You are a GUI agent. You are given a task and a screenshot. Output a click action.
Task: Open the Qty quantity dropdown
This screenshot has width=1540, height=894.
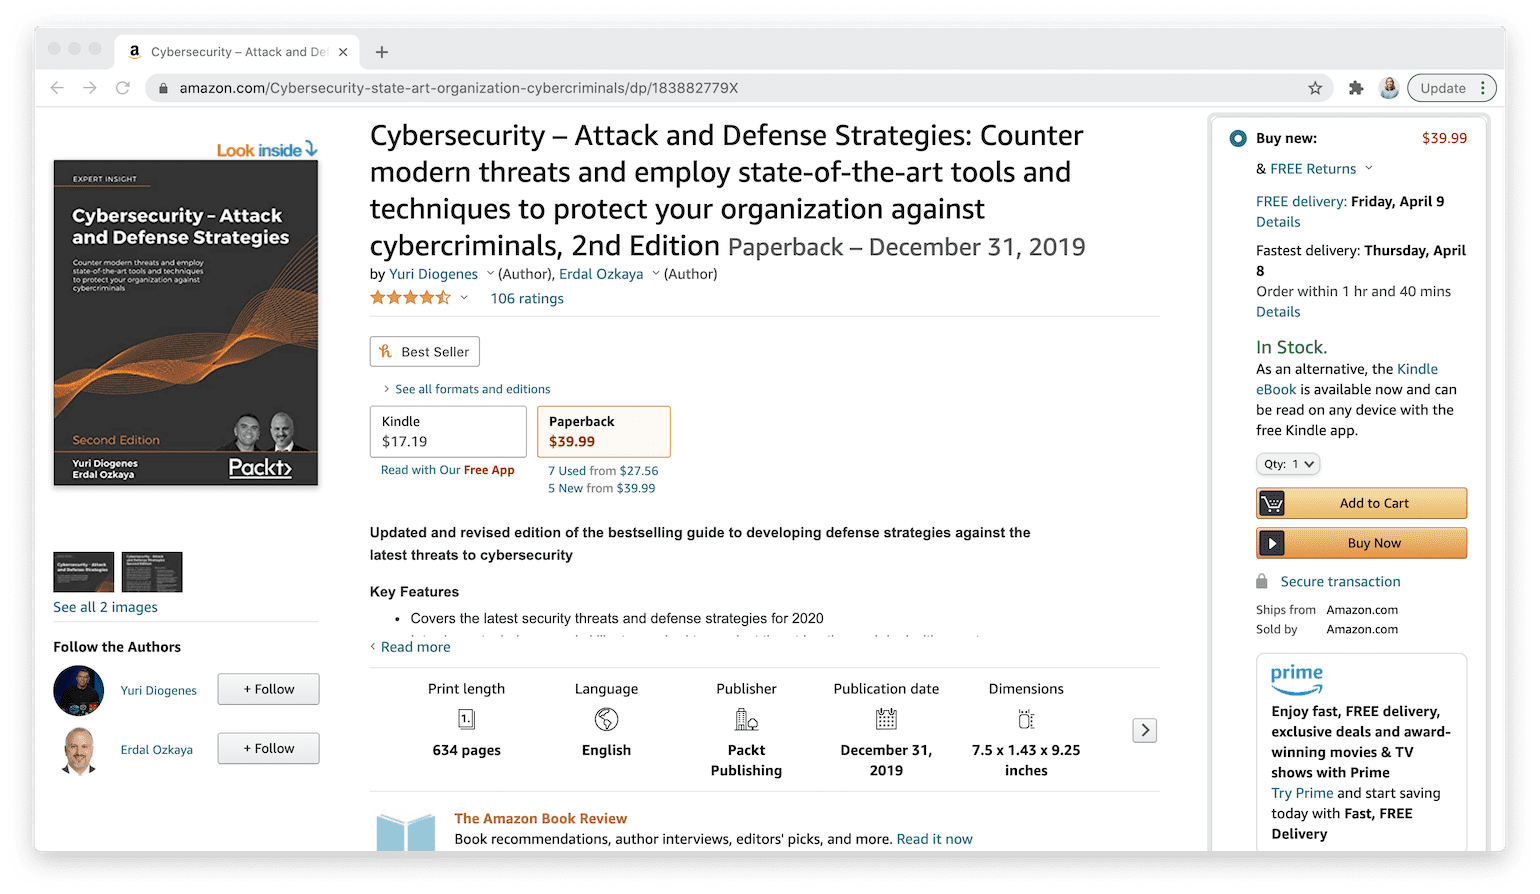coord(1288,464)
